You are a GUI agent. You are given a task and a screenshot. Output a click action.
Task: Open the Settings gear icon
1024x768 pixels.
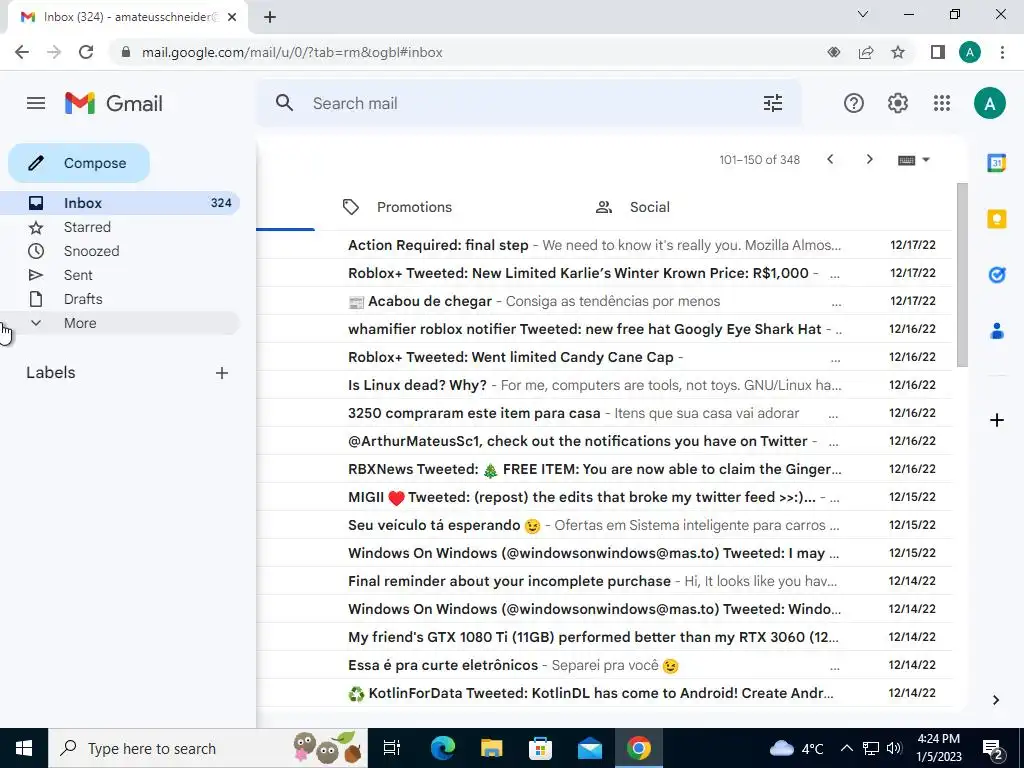[x=898, y=103]
